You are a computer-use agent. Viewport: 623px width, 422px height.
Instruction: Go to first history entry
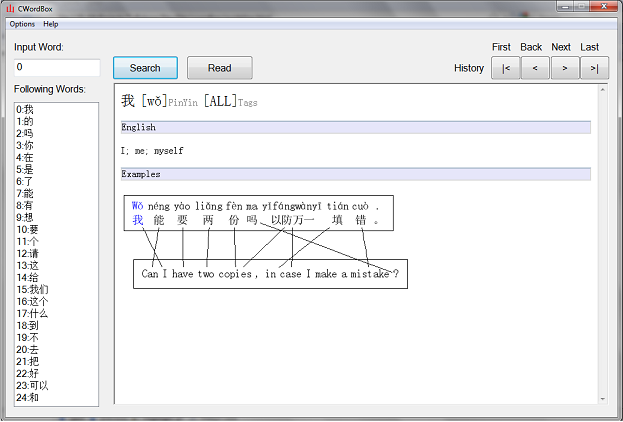[x=506, y=68]
